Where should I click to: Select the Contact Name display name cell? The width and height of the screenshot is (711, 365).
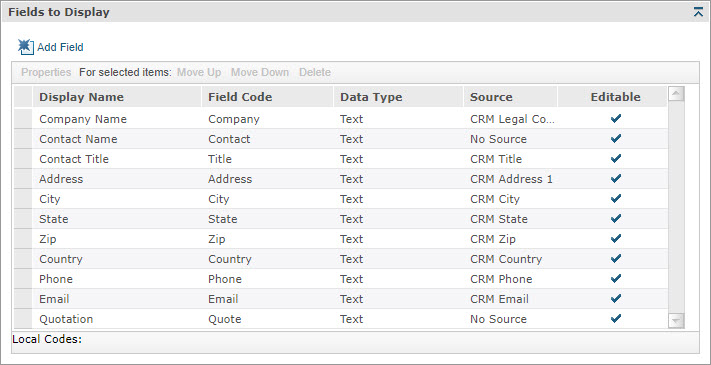[x=117, y=139]
